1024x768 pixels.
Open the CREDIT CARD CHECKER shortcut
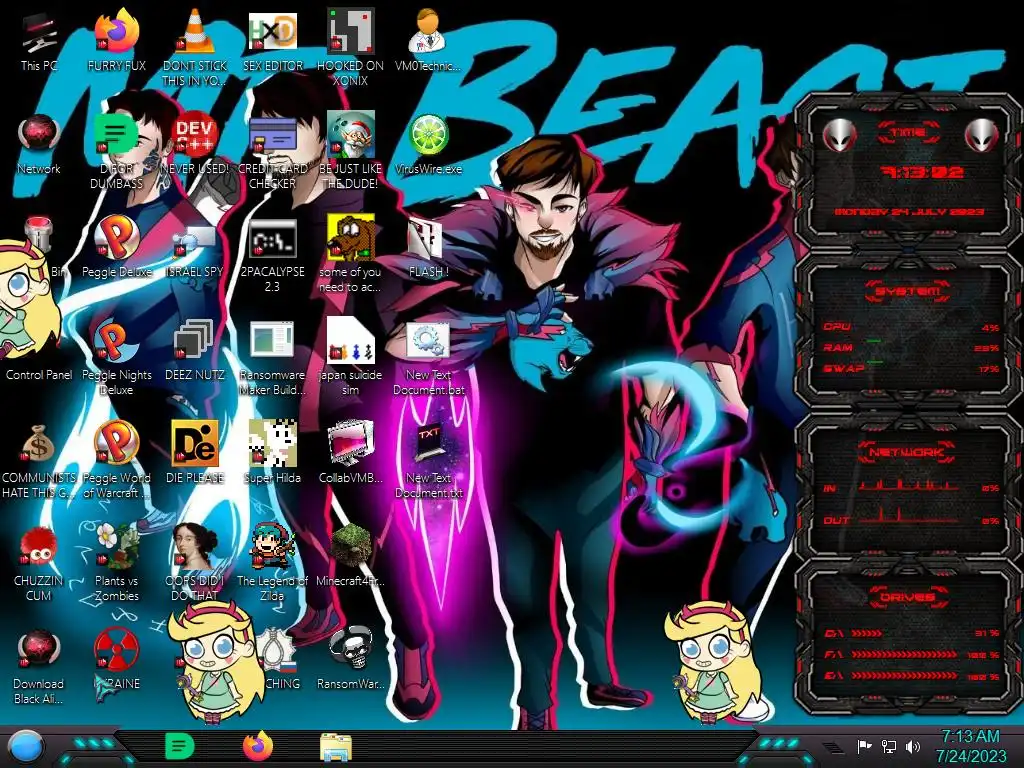pyautogui.click(x=272, y=135)
